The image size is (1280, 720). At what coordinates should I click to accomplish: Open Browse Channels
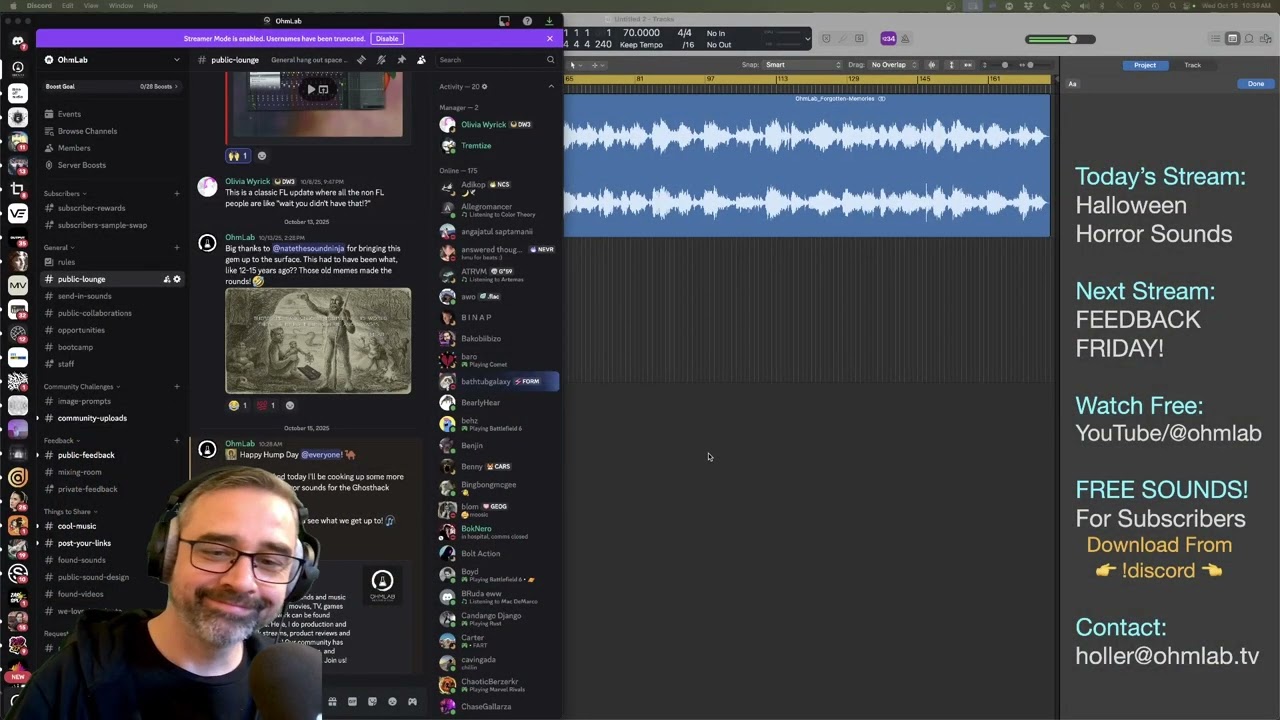[87, 131]
